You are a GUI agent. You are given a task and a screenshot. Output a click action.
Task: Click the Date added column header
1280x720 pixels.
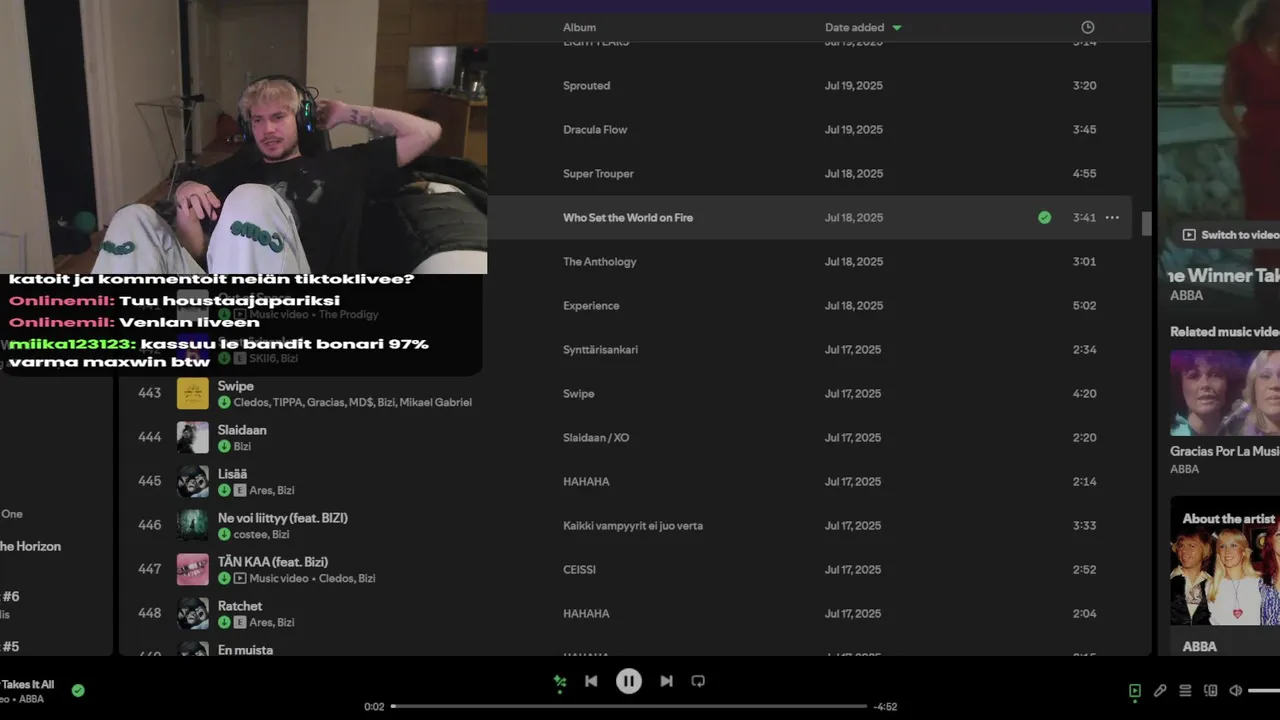[854, 27]
